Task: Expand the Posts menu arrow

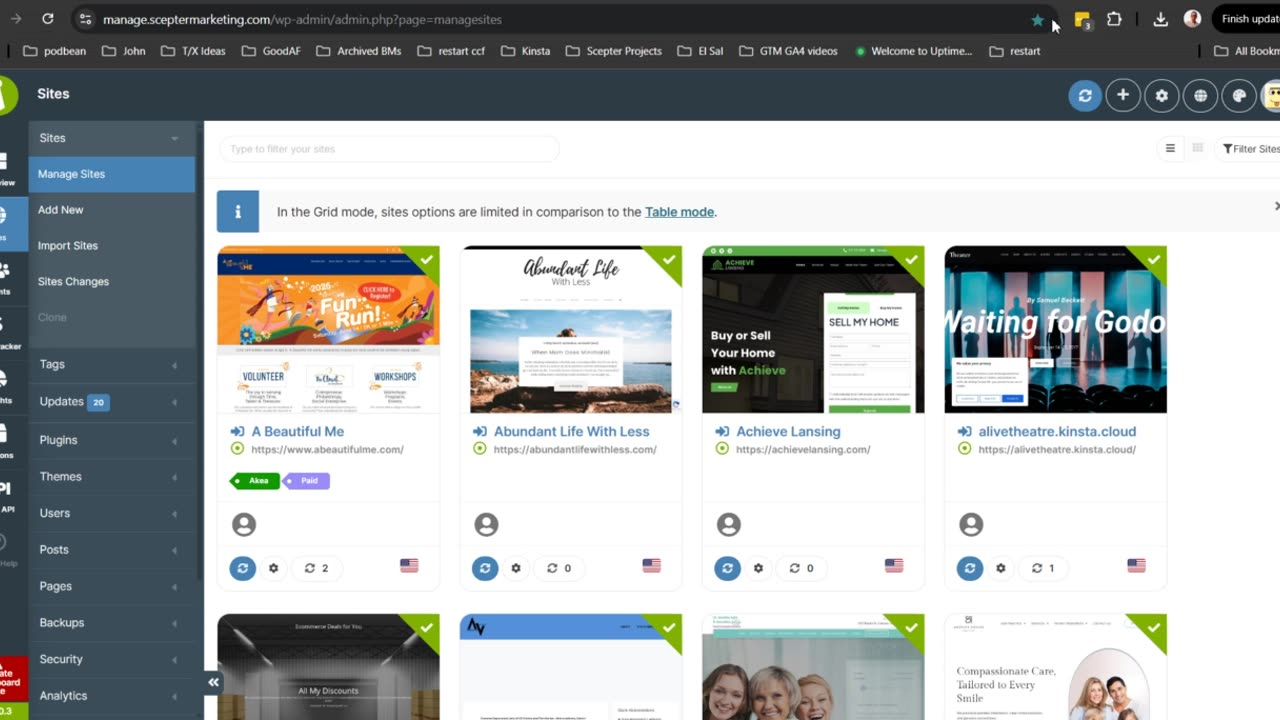Action: coord(174,550)
